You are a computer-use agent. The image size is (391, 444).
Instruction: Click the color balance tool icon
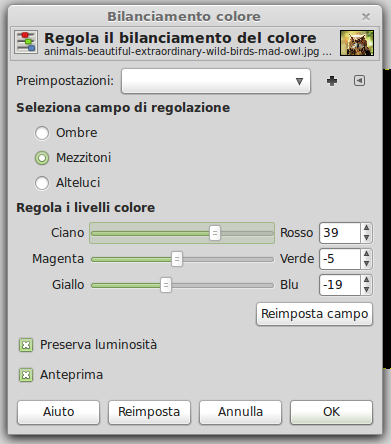point(26,42)
